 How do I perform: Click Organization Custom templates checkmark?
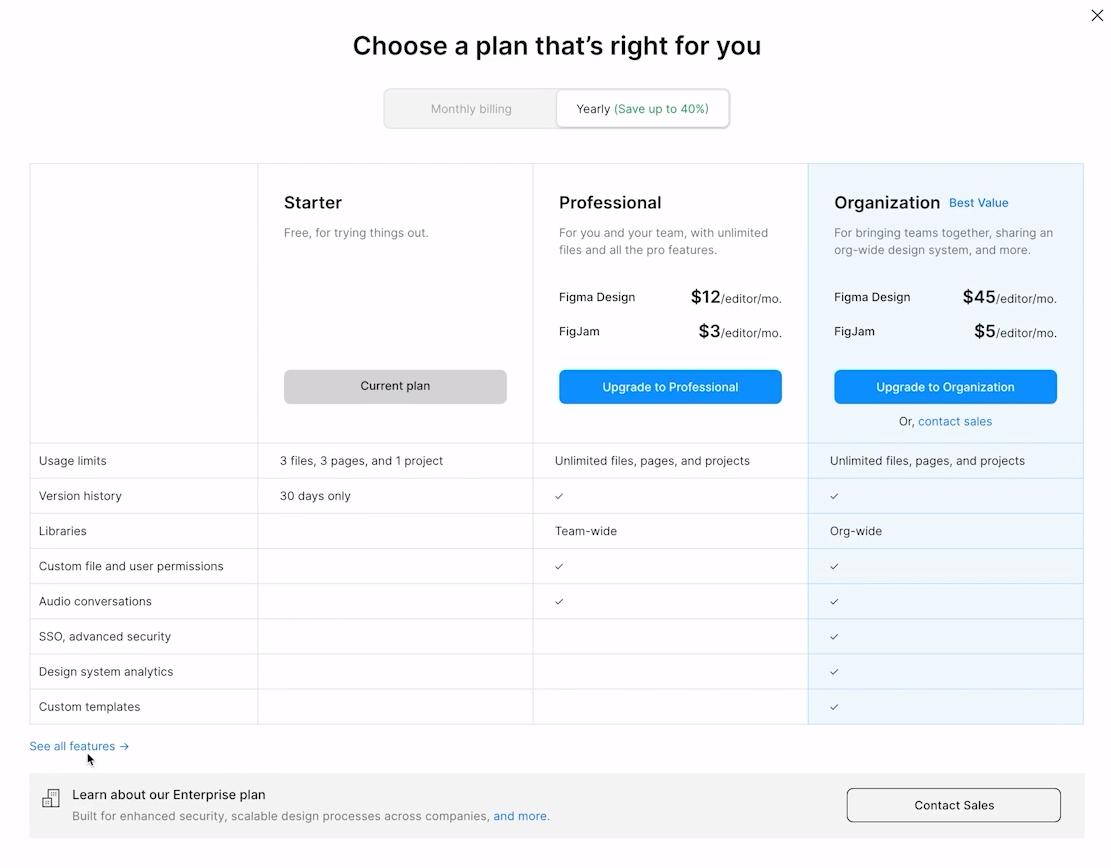tap(834, 707)
